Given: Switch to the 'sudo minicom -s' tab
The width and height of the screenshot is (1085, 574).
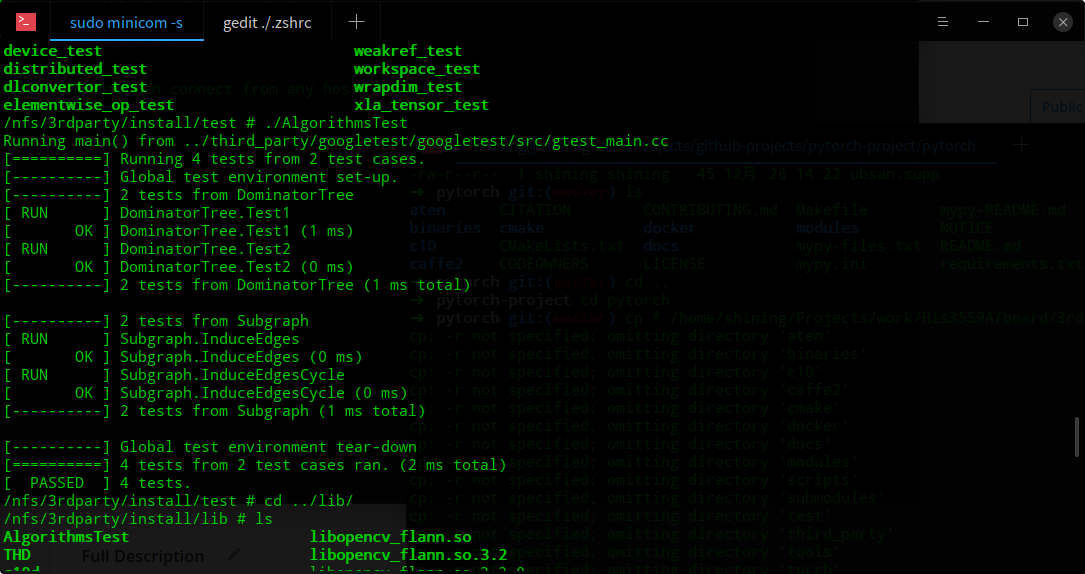Looking at the screenshot, I should click(127, 22).
